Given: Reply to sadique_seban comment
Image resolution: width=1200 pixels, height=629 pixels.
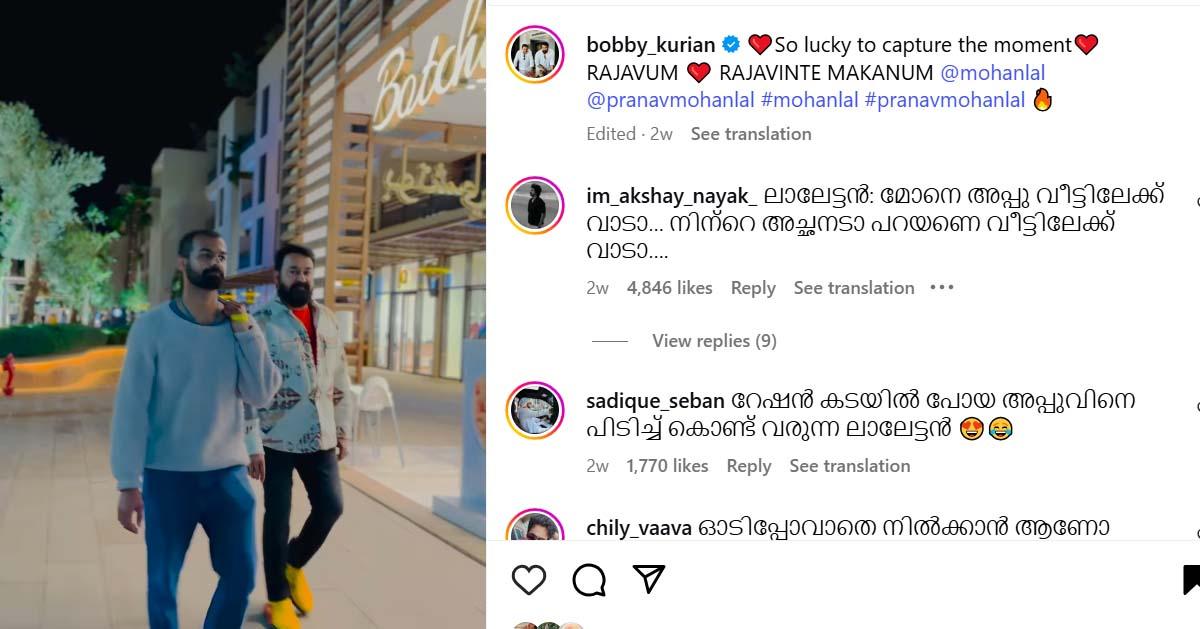Looking at the screenshot, I should pyautogui.click(x=749, y=466).
